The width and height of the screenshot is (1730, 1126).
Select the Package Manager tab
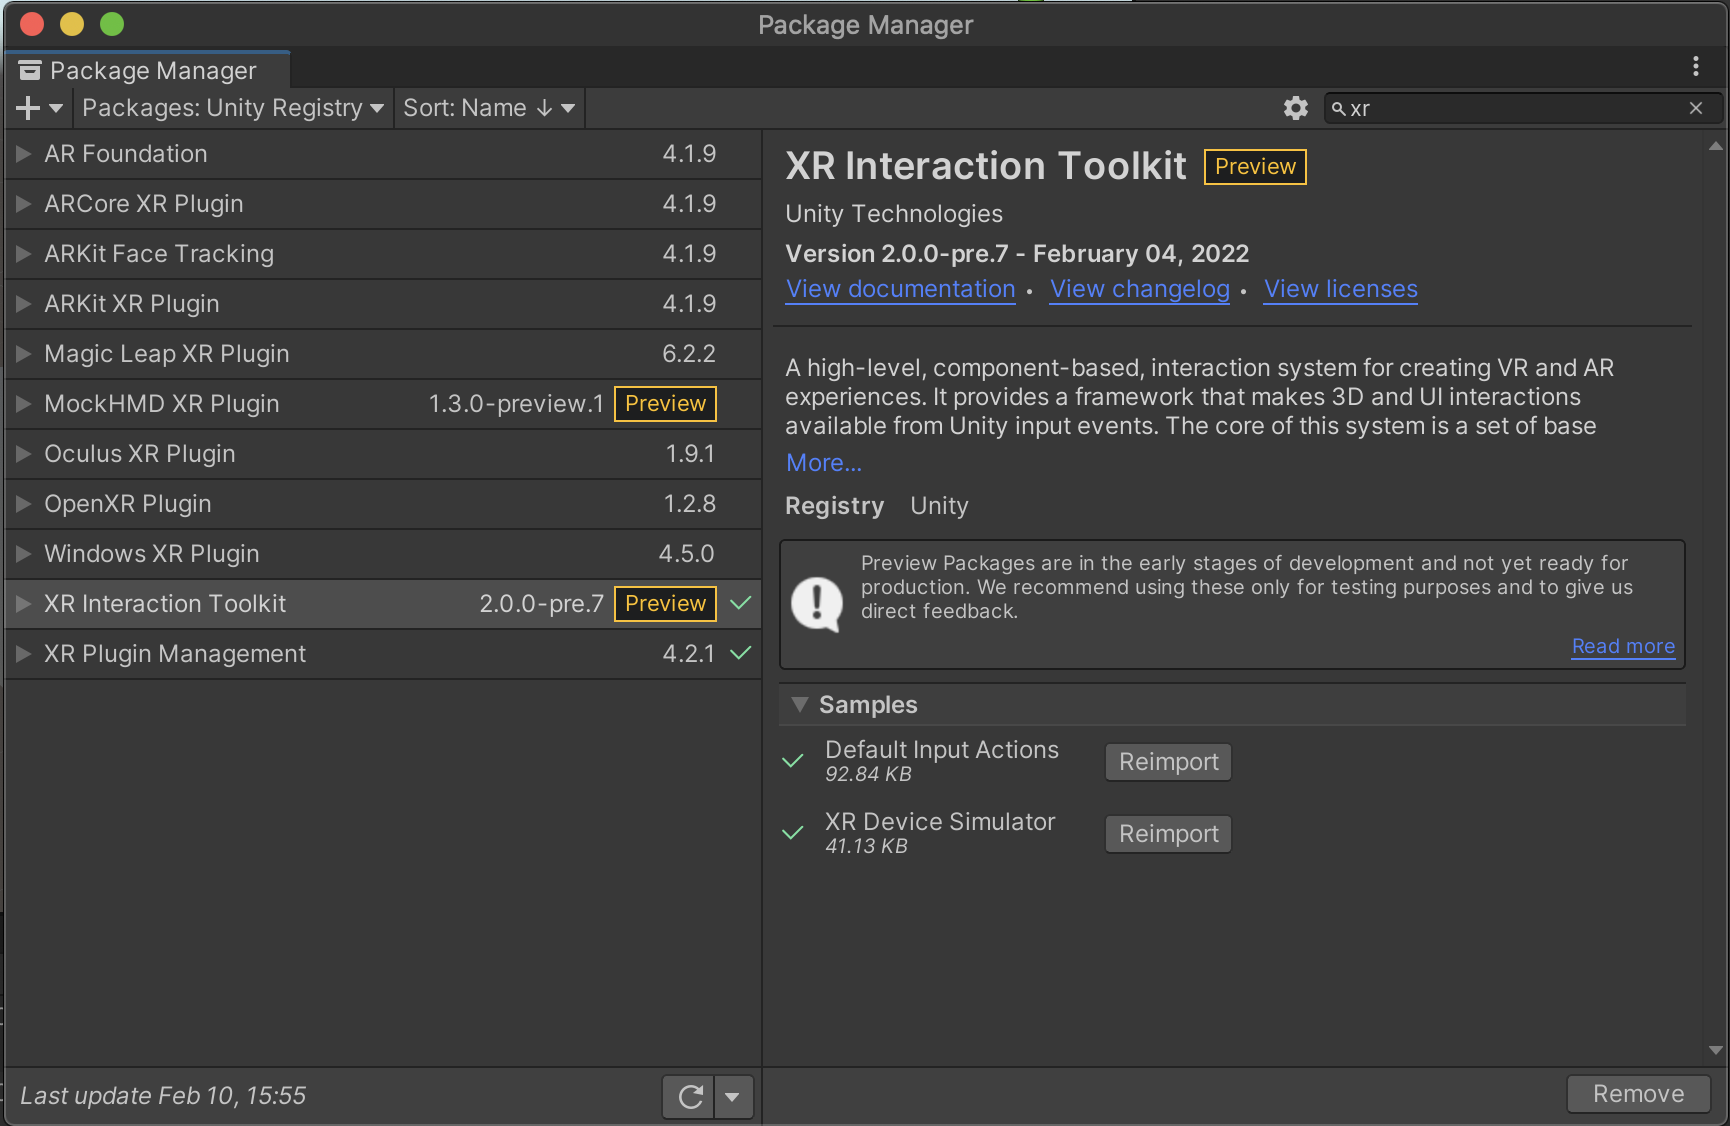click(x=148, y=70)
